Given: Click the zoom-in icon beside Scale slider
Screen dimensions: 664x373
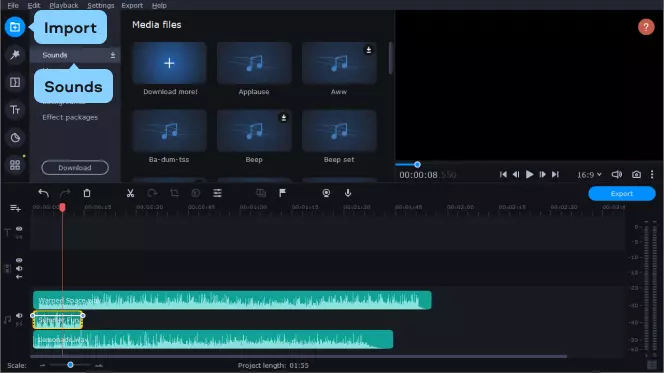Looking at the screenshot, I should 99,365.
